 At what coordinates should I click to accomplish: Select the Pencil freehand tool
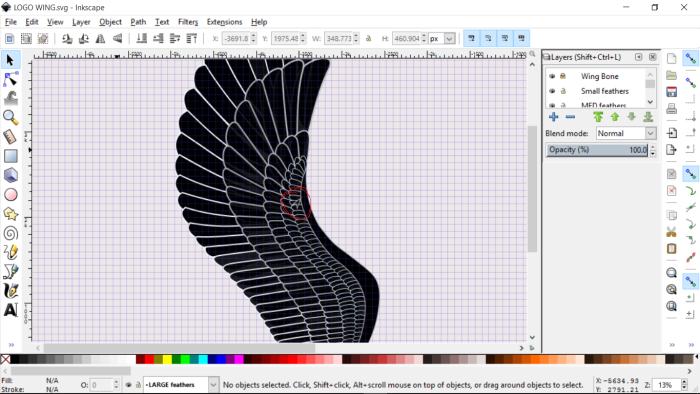click(10, 252)
